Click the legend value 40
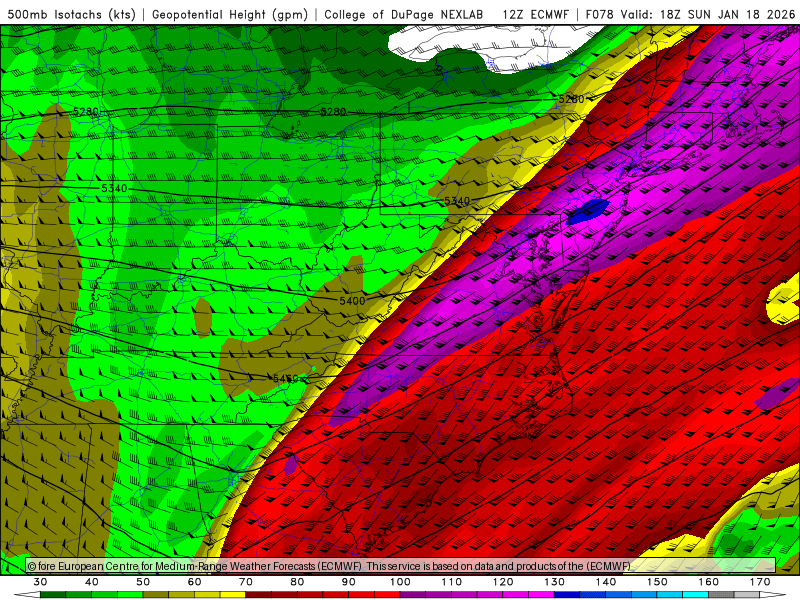The image size is (800, 600). point(92,582)
